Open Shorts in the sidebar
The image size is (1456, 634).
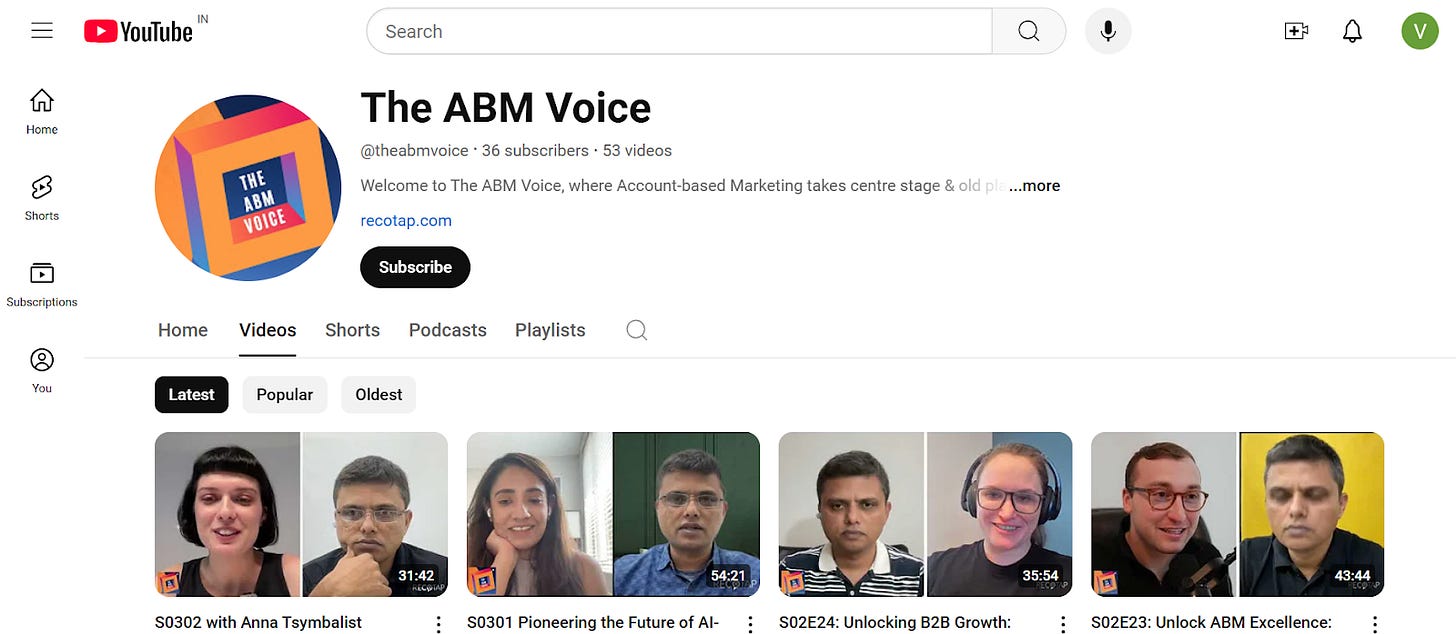coord(42,198)
